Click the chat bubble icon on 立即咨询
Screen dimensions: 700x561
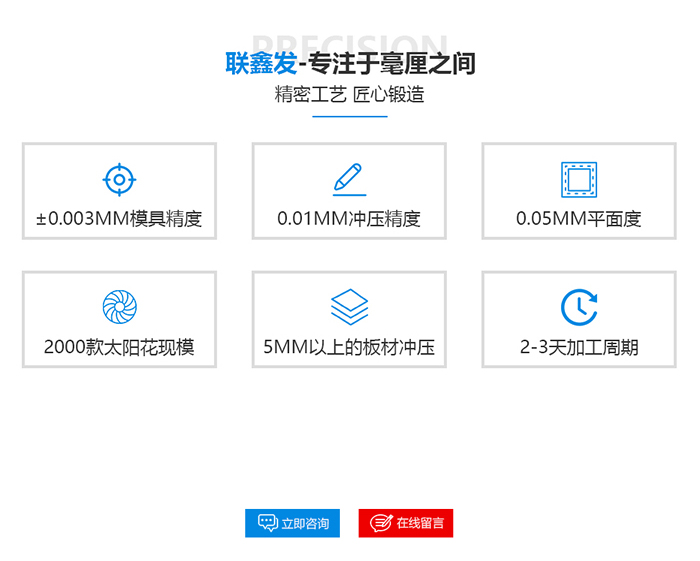pos(268,523)
